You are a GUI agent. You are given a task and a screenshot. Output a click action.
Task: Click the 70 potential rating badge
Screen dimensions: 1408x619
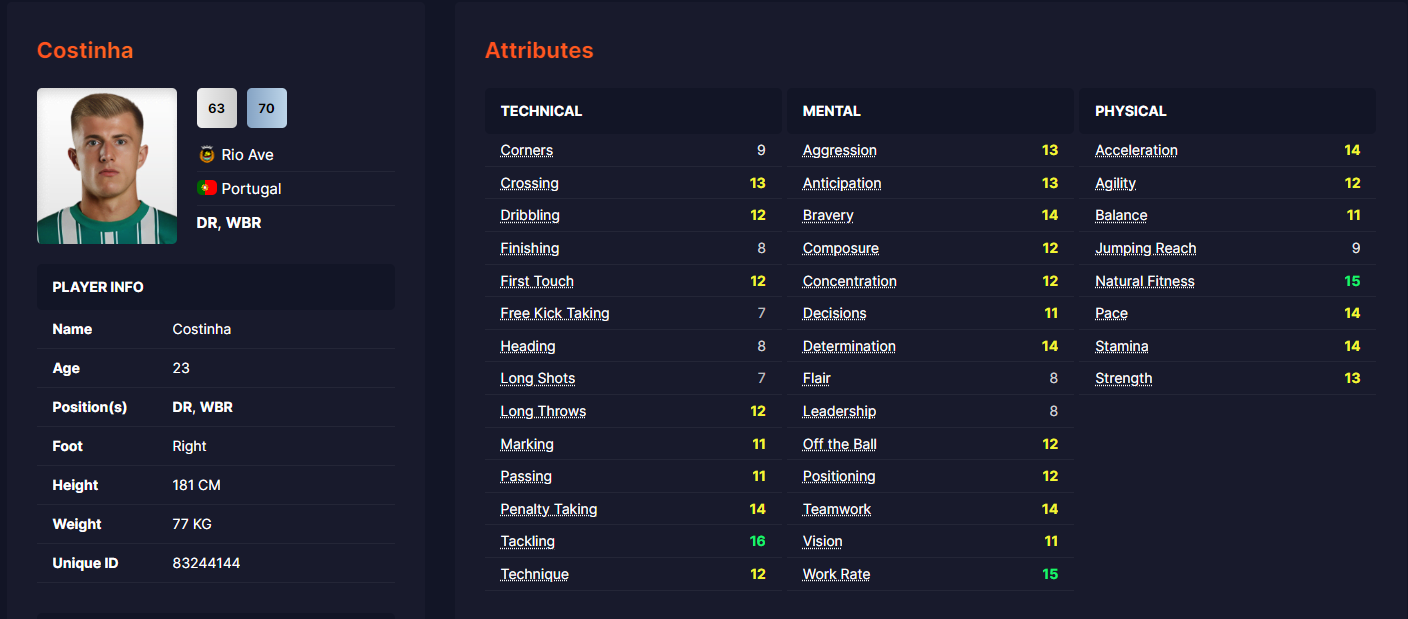[x=267, y=108]
